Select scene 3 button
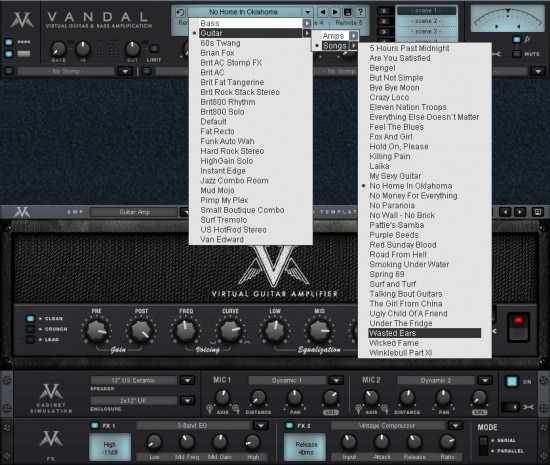The width and height of the screenshot is (550, 465). click(x=426, y=31)
